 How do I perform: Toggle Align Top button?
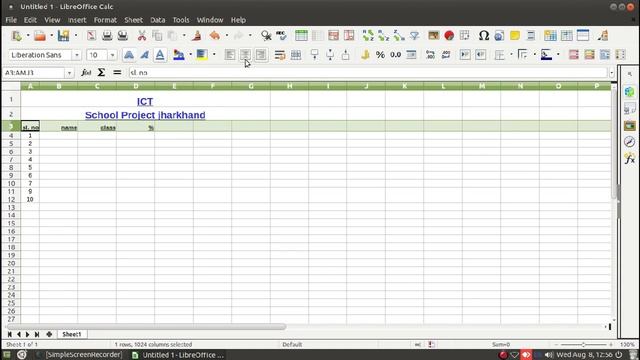point(314,55)
